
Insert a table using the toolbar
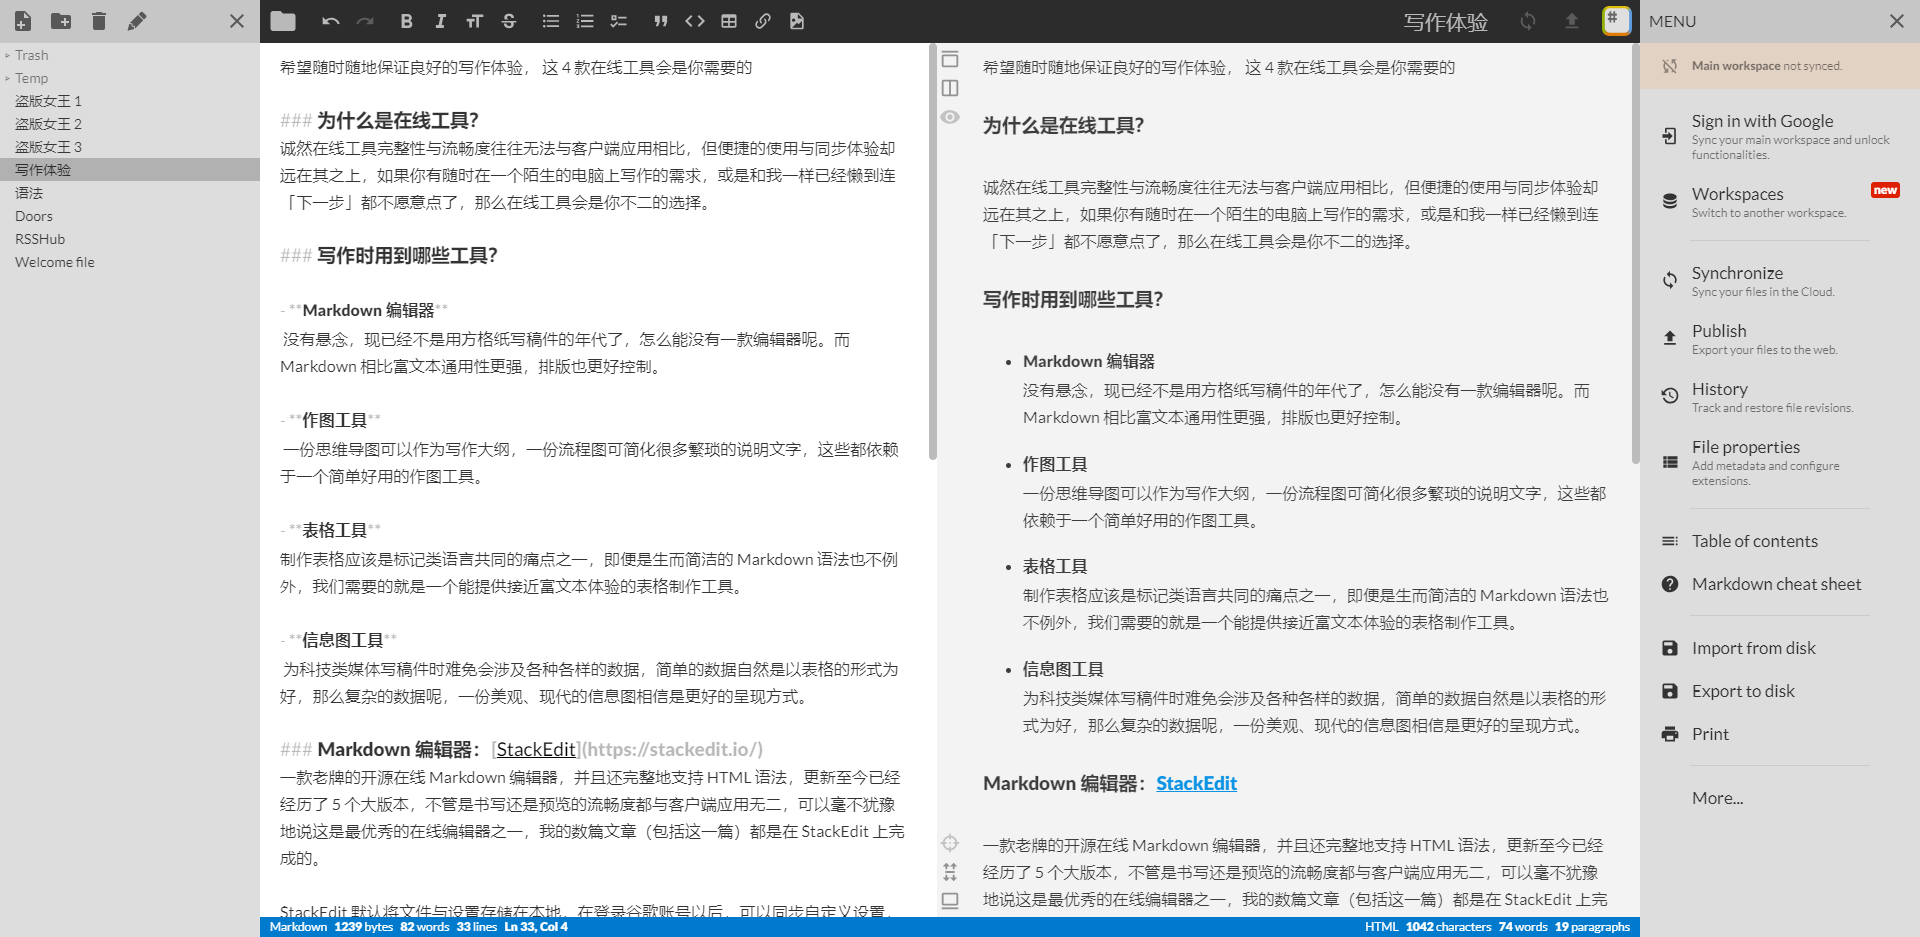(x=729, y=21)
